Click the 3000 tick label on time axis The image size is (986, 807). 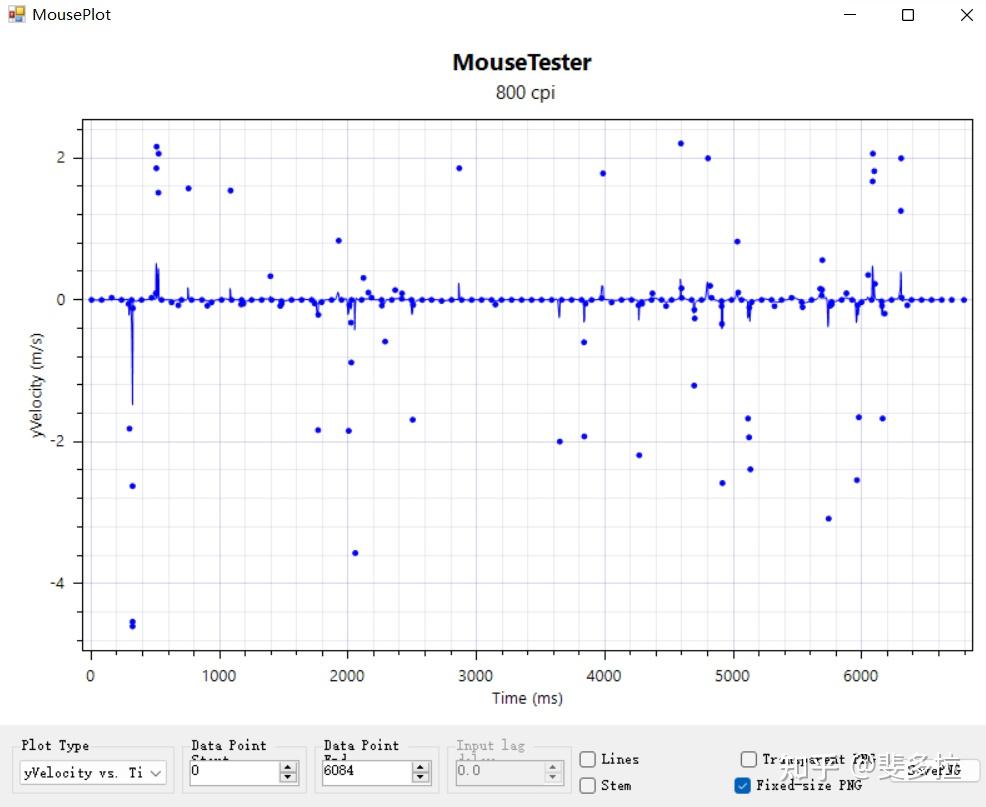(475, 676)
